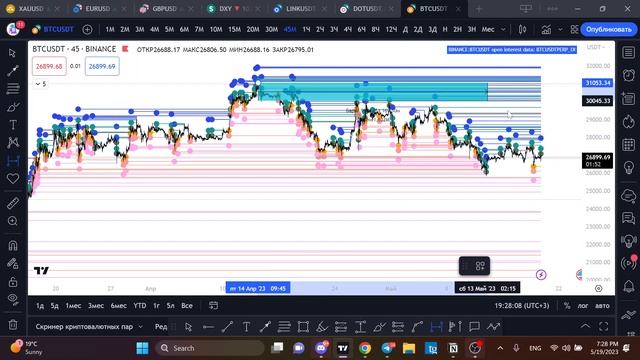Screen dimensions: 640x360
Task: Open the favorites heart icon
Action: coord(13,179)
